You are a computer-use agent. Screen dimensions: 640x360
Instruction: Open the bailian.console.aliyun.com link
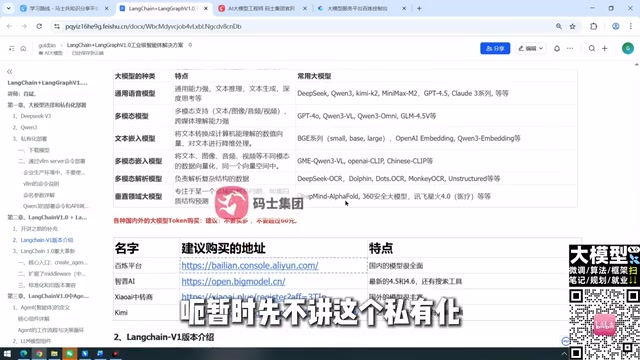[x=250, y=265]
